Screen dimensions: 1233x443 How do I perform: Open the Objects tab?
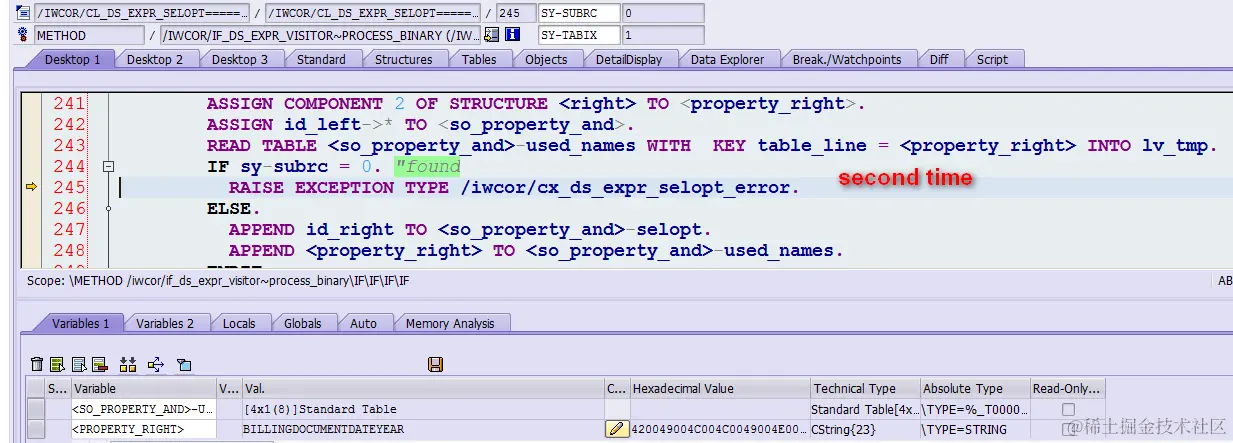click(x=546, y=59)
